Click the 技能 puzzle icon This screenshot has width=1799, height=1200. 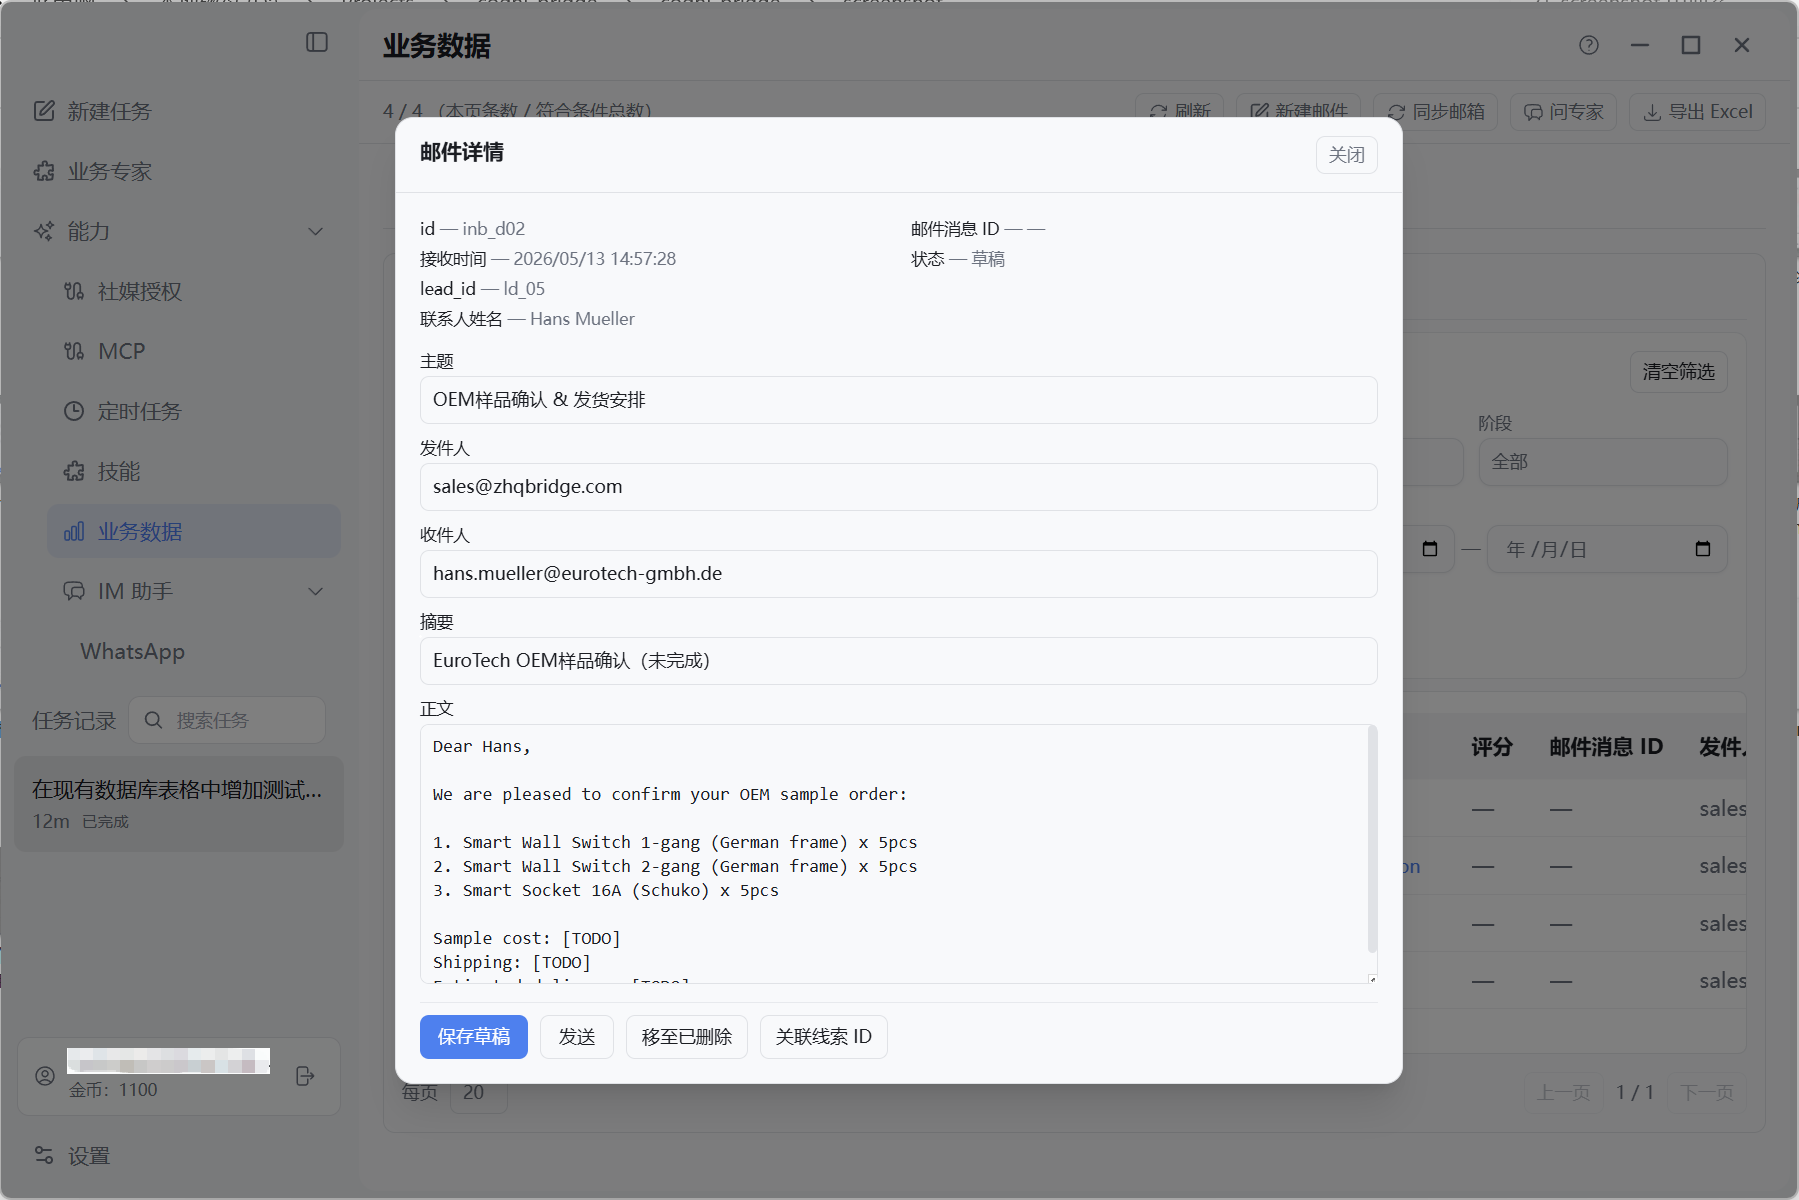click(x=74, y=471)
